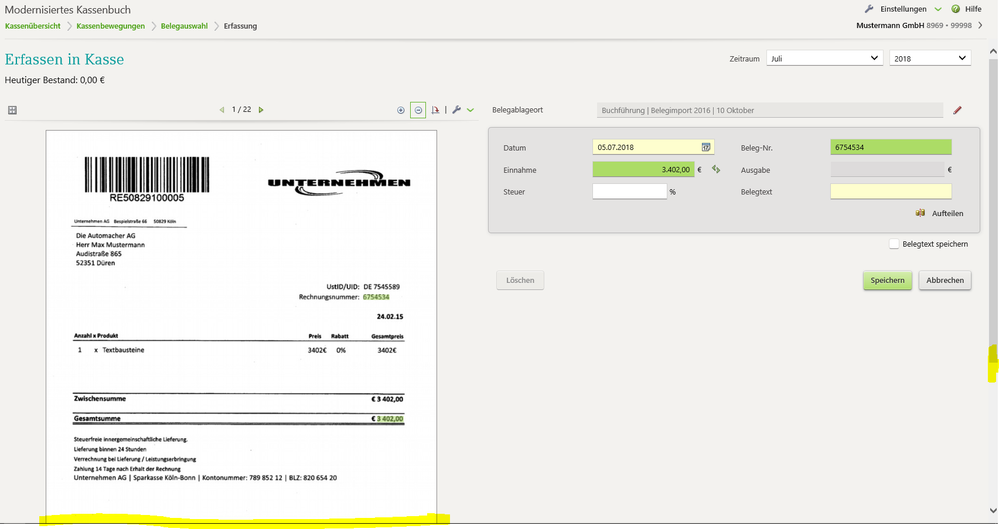Click the receipt document preview thumbnail
The width and height of the screenshot is (999, 529).
(x=241, y=327)
